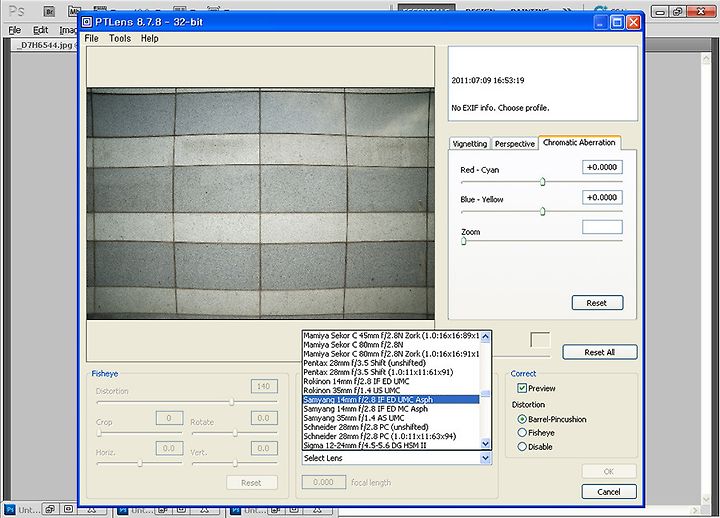720x518 pixels.
Task: Click the Fisheye Crop value field
Action: click(169, 418)
